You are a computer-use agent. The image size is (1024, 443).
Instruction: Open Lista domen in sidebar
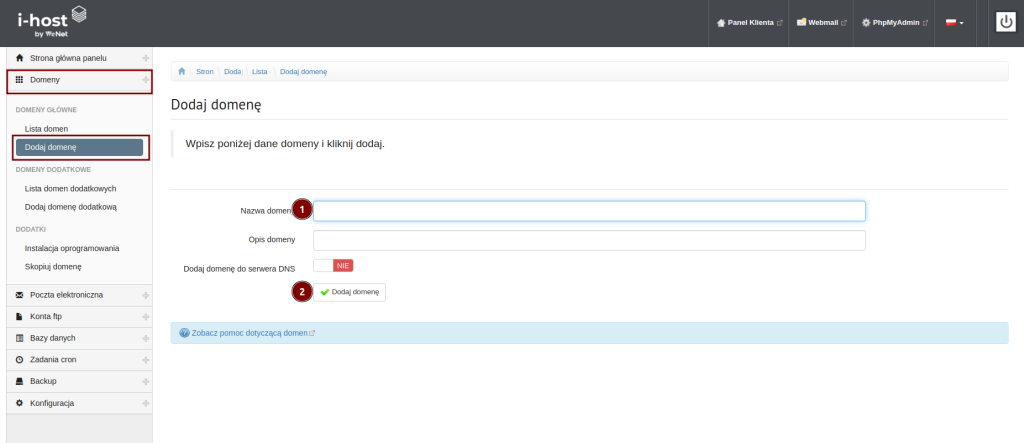[x=46, y=129]
